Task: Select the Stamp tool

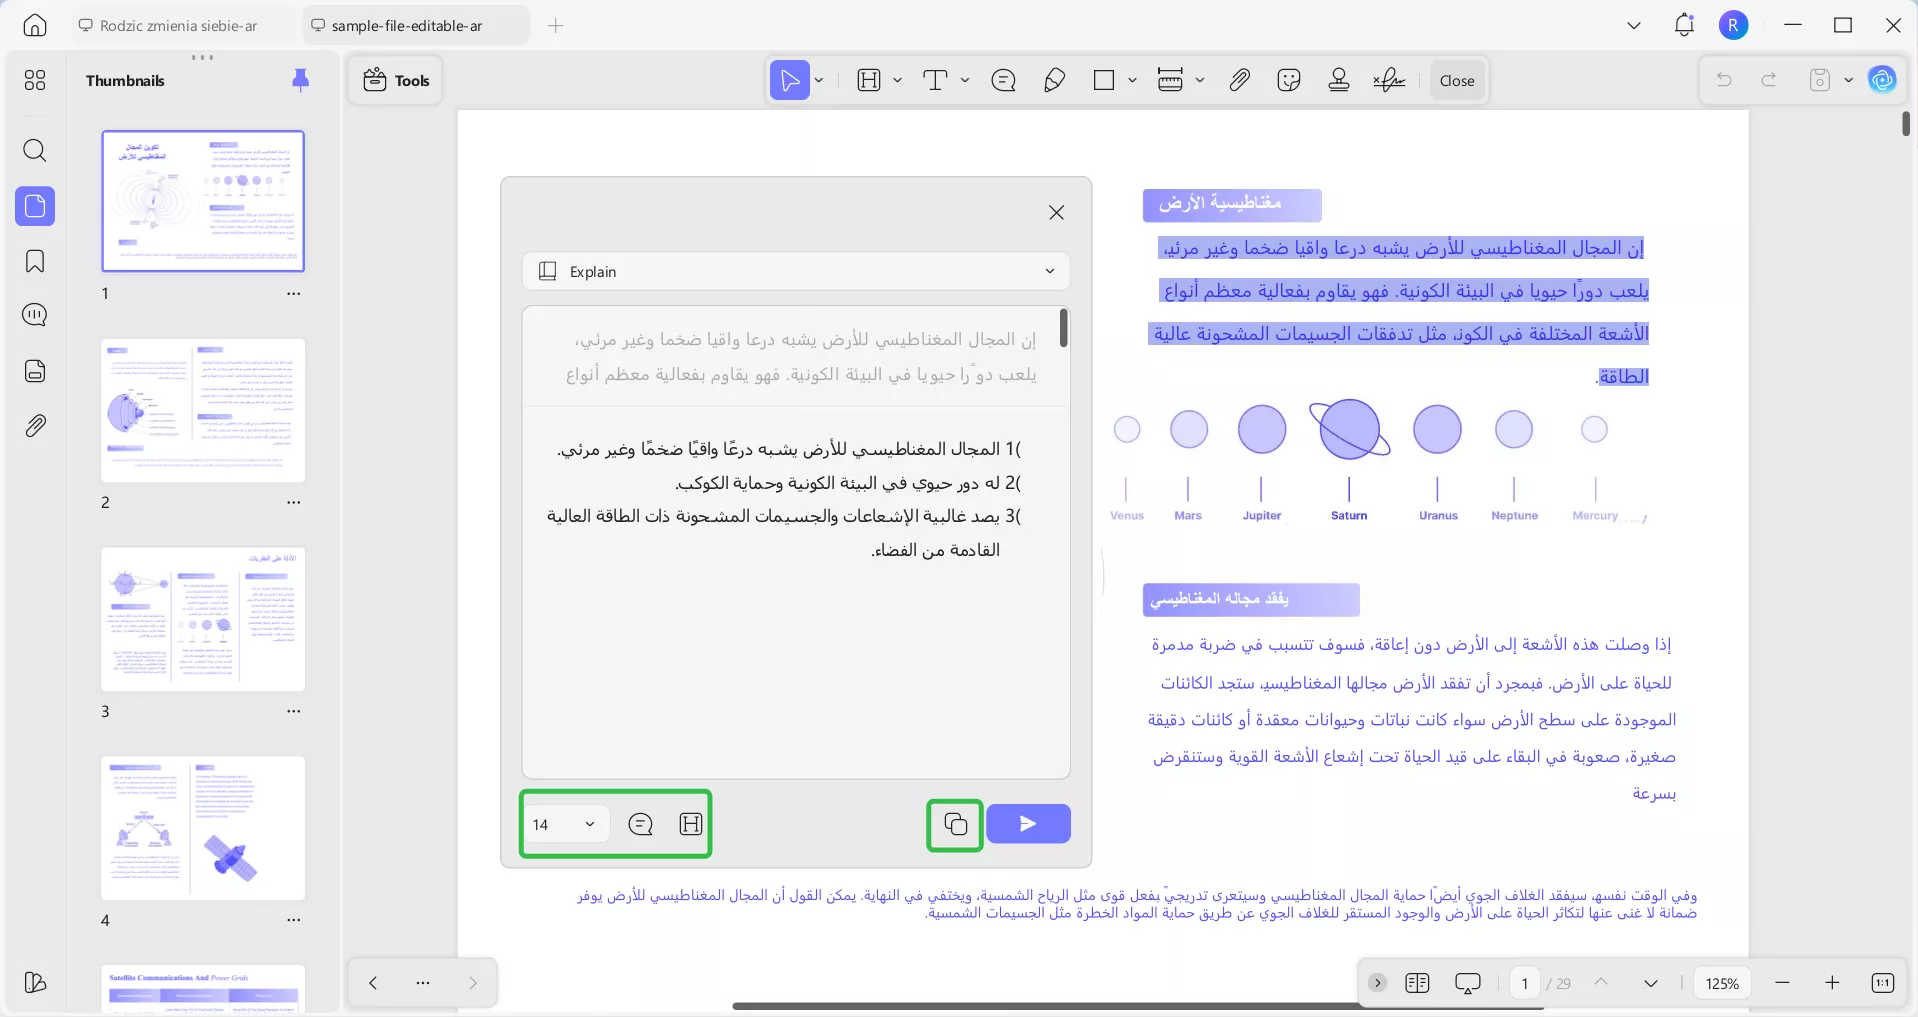Action: point(1338,80)
